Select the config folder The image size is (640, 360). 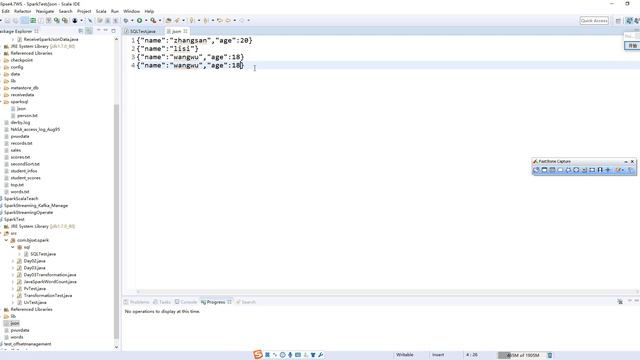point(17,67)
